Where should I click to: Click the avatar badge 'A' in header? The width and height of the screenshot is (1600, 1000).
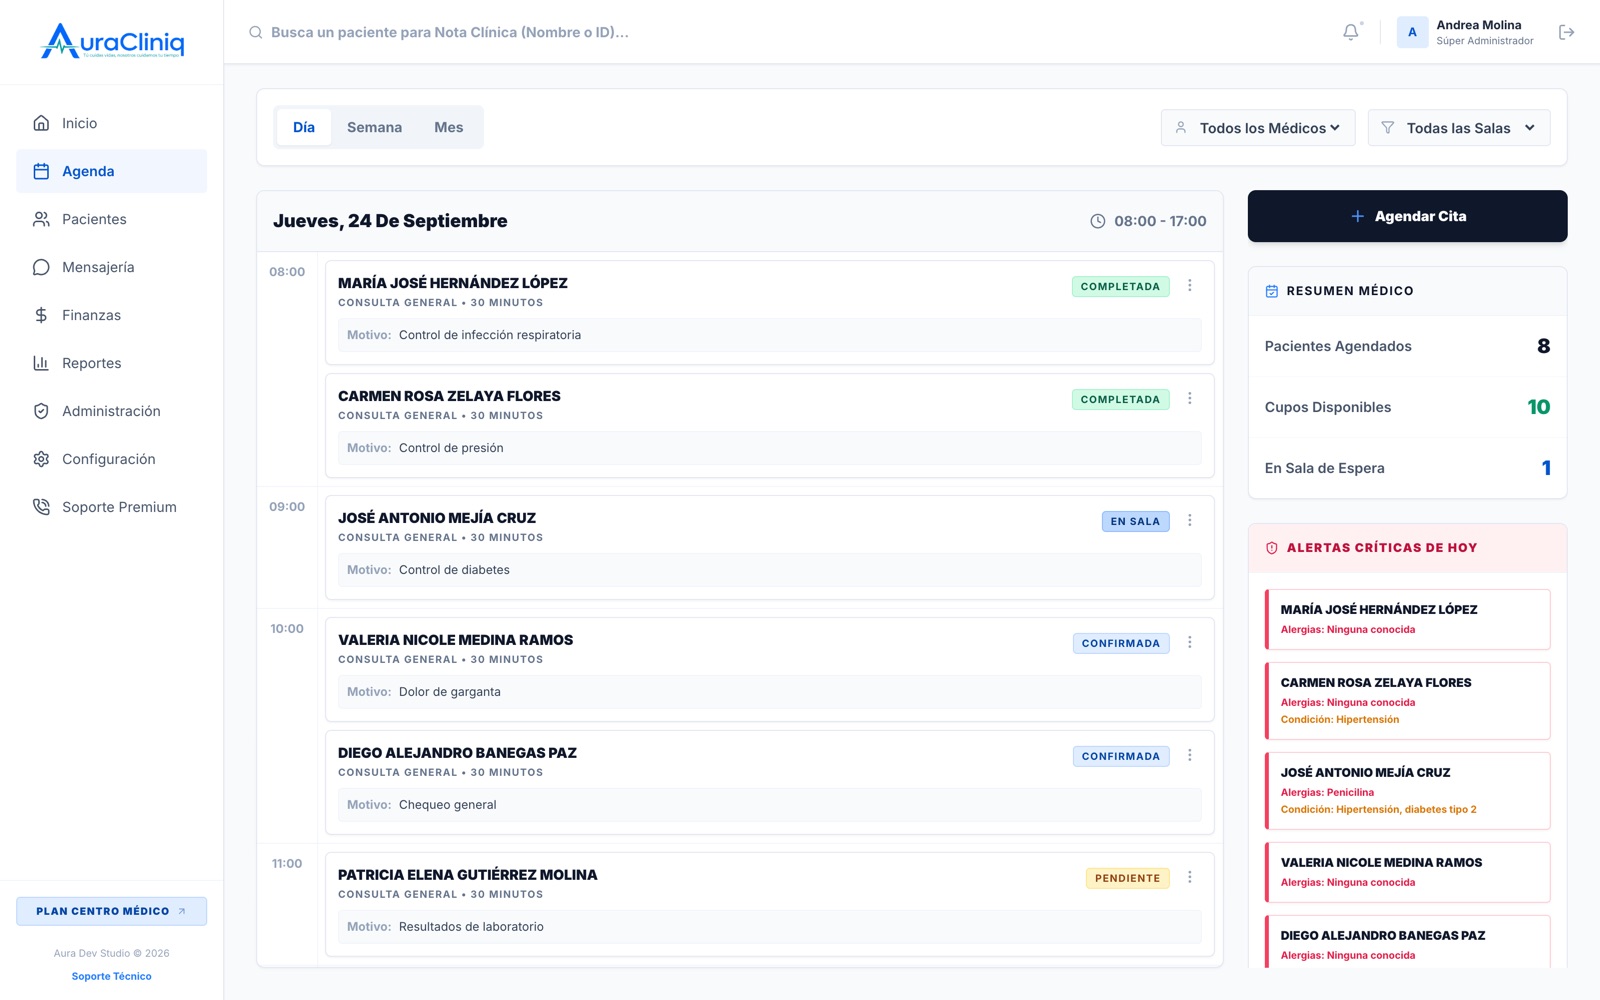coord(1412,32)
